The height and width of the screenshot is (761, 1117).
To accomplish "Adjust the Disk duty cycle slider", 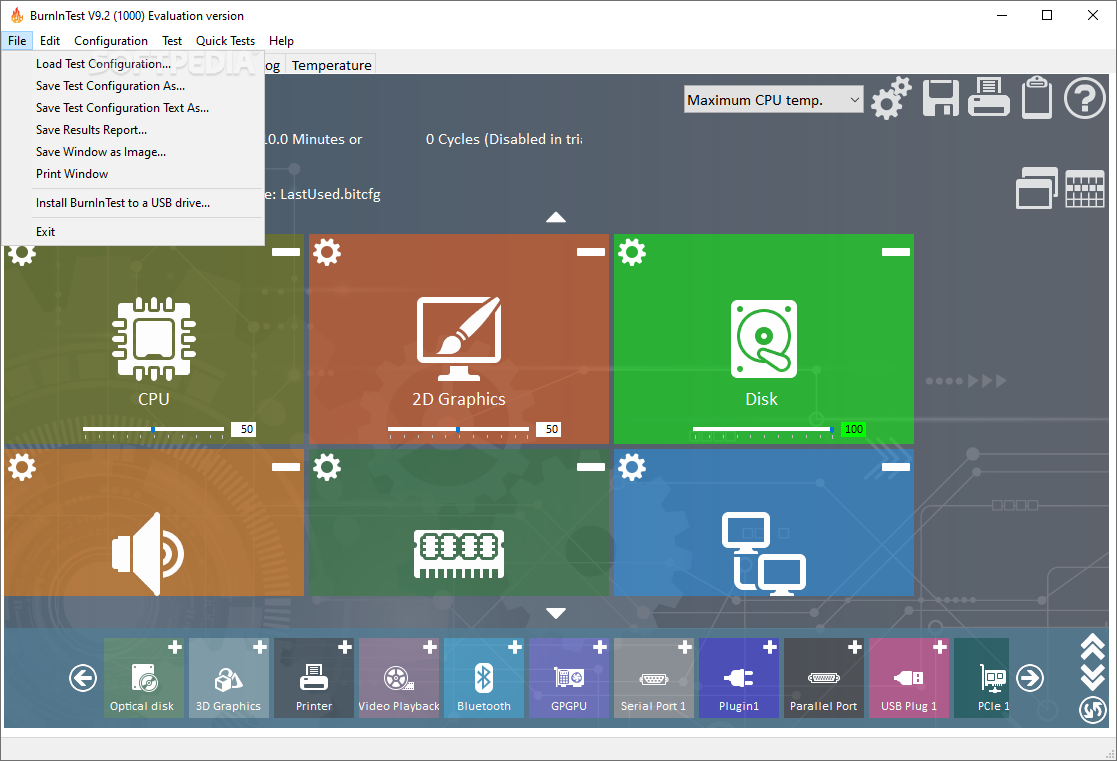I will [763, 430].
